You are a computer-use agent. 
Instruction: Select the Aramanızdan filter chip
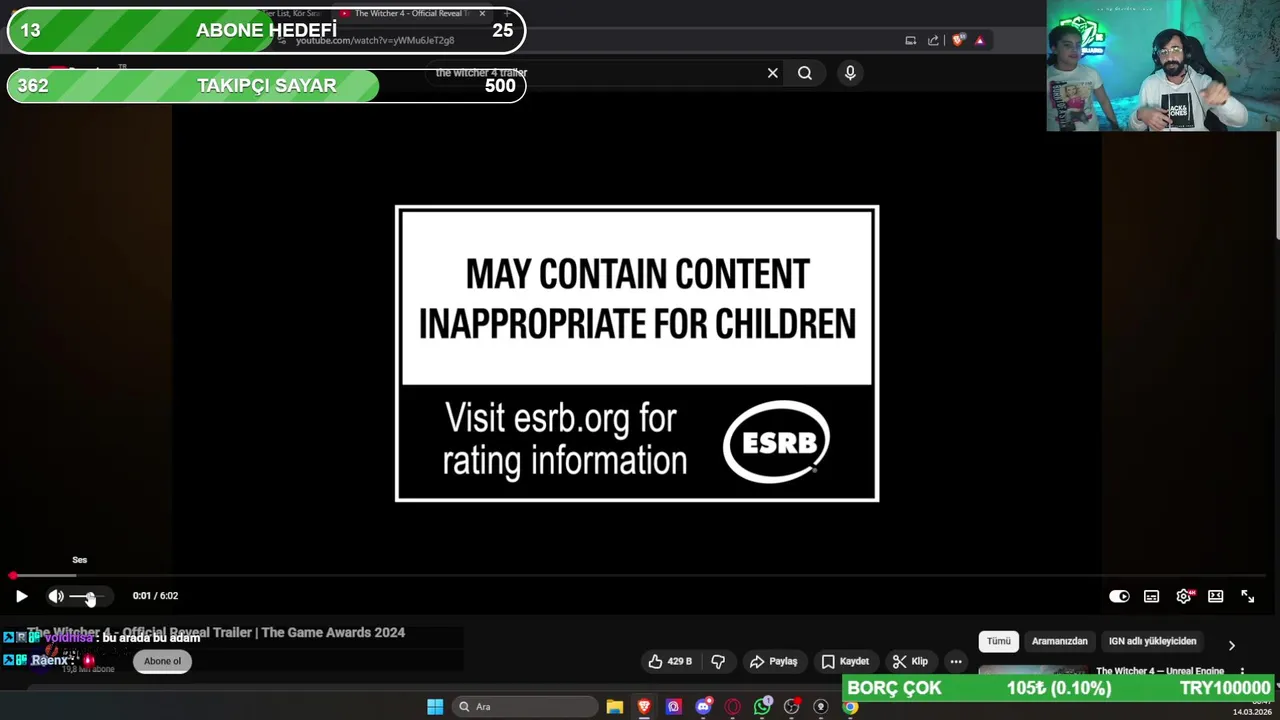click(x=1059, y=641)
